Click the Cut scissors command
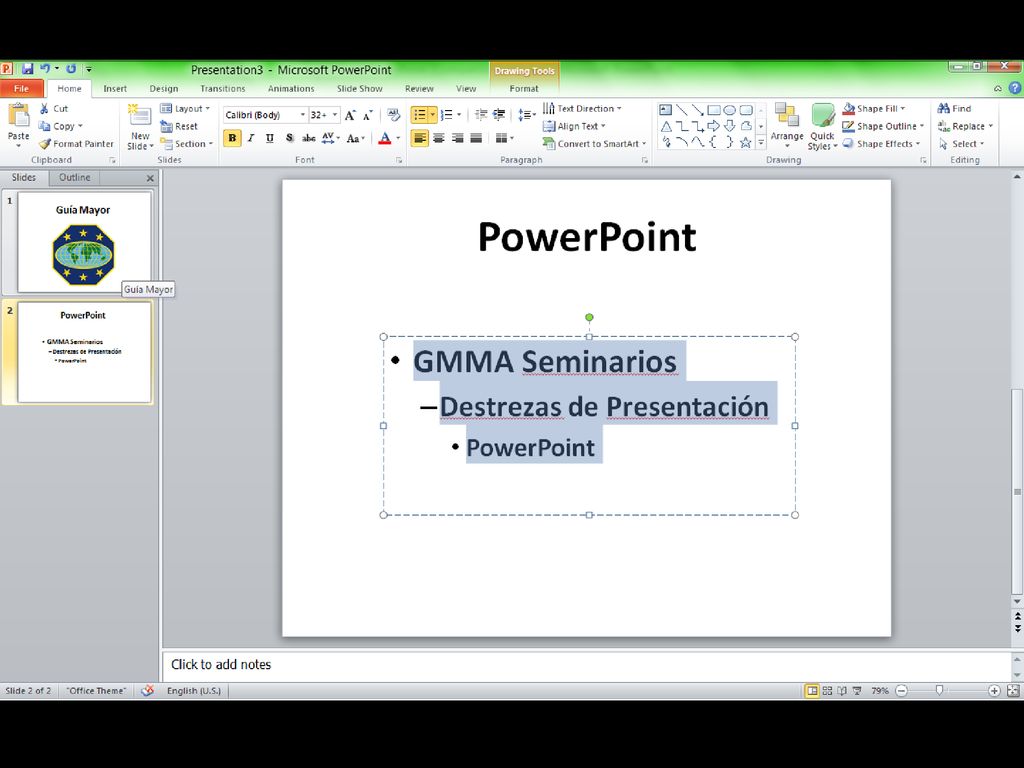Screen dimensions: 1024x768 point(53,108)
